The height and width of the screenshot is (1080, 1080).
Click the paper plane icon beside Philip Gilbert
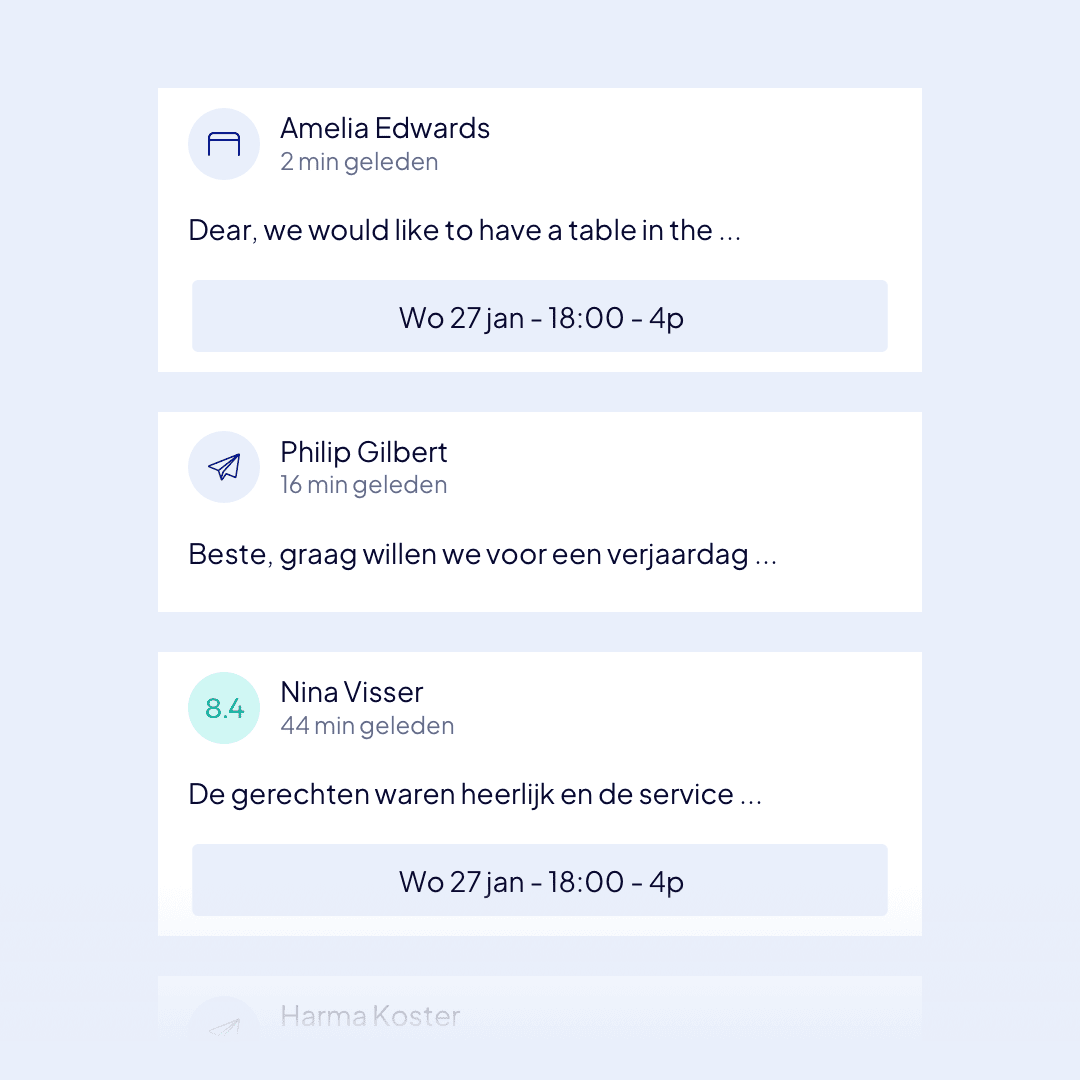tap(224, 467)
